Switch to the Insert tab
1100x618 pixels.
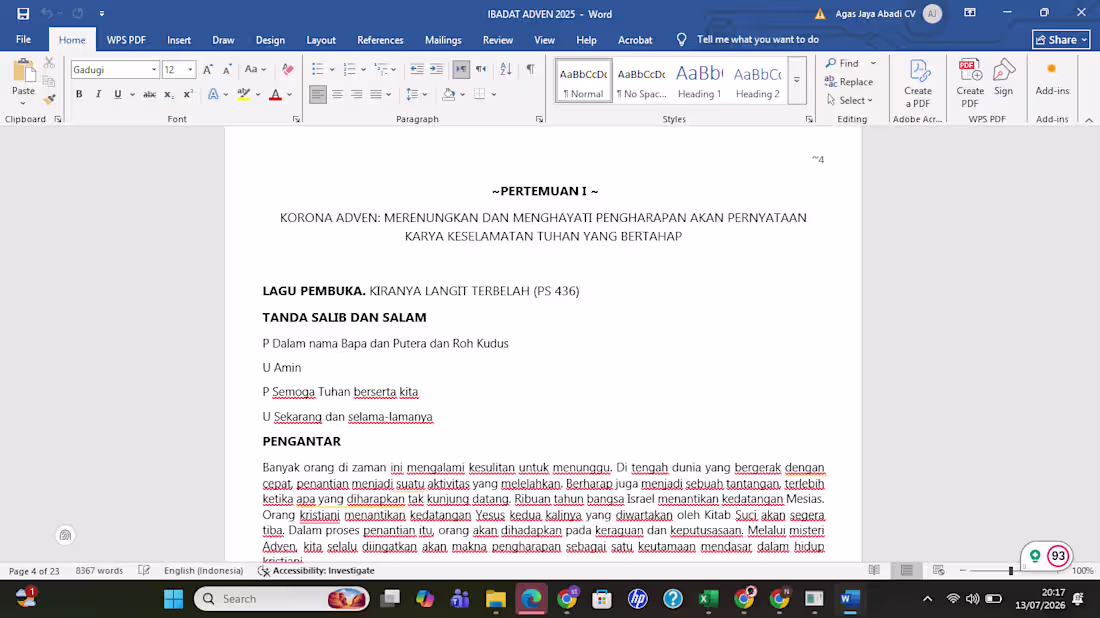tap(179, 40)
